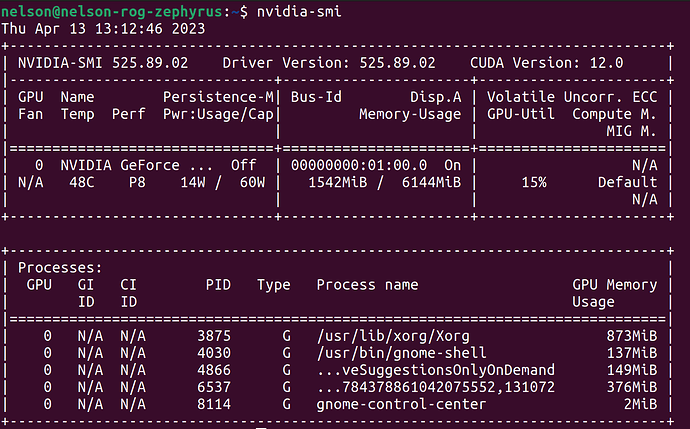Screen dimensions: 690x429
Task: Click the Process name column header
Action: [x=367, y=285]
